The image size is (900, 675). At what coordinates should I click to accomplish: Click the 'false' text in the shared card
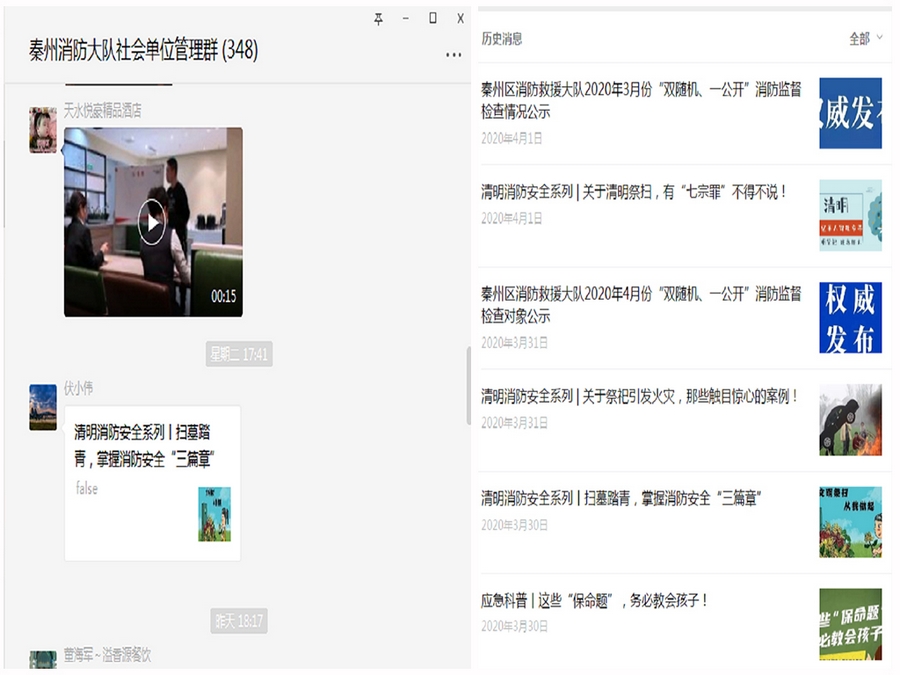(x=87, y=488)
